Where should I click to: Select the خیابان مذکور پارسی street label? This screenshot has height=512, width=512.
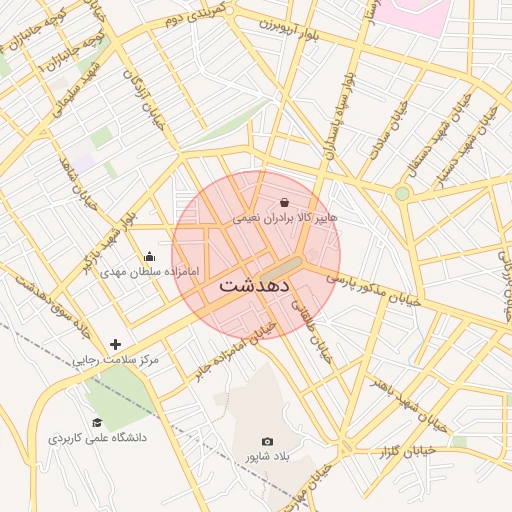click(373, 289)
